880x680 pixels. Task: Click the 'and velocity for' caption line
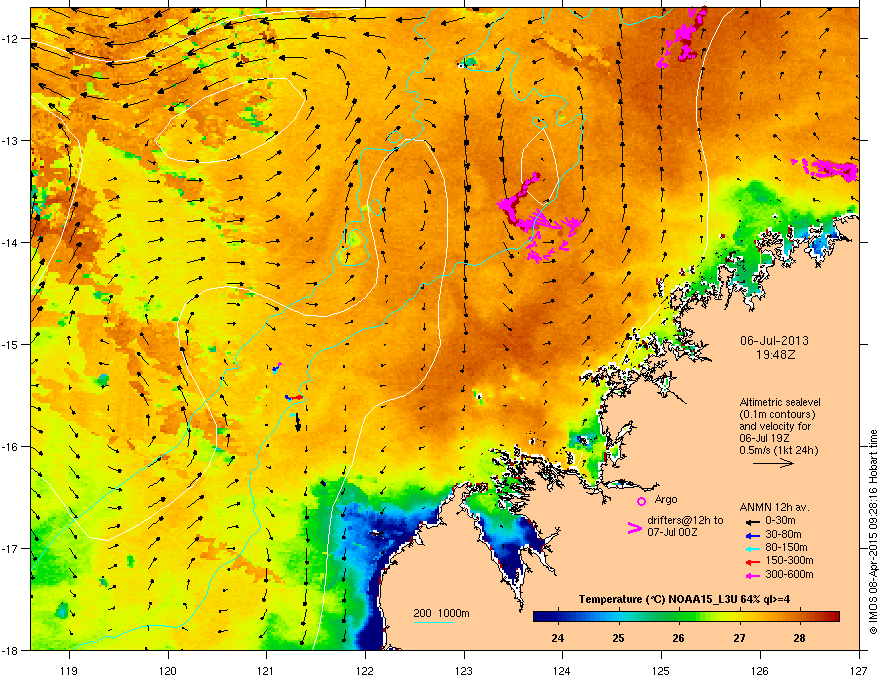[x=775, y=426]
